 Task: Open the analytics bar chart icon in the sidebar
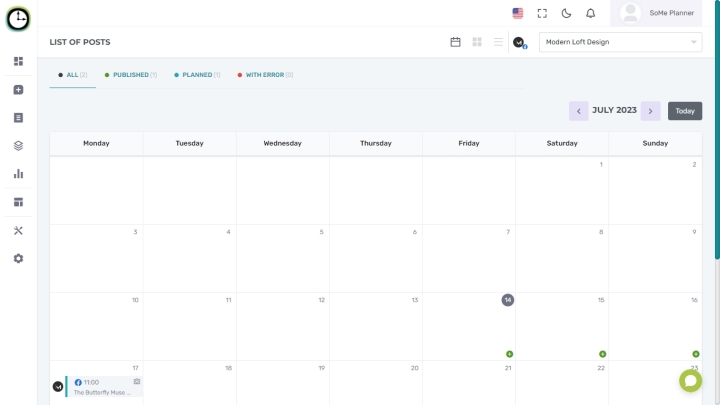coord(18,174)
